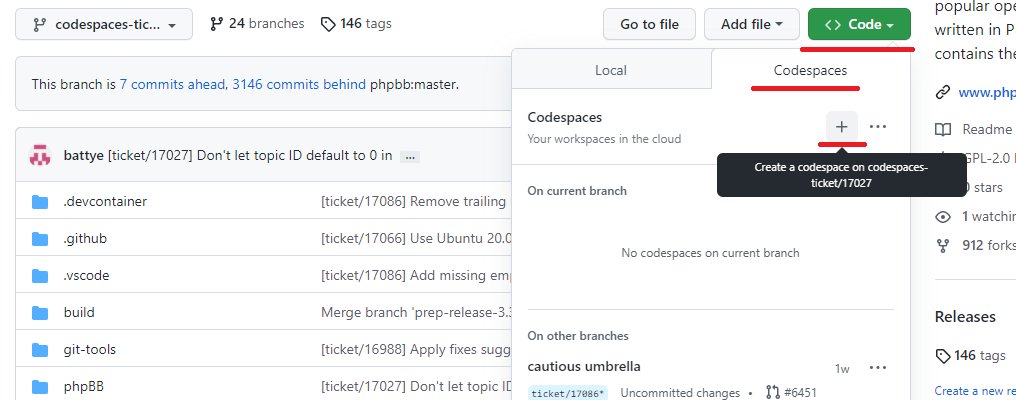
Task: Open the .devcontainer folder
Action: 105,202
